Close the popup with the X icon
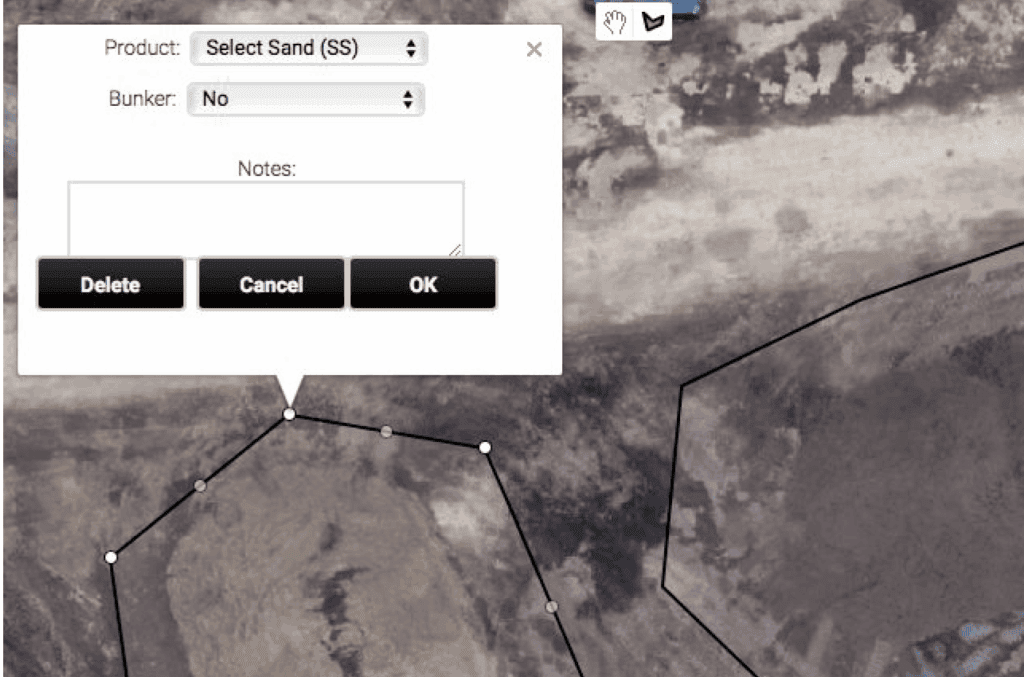 coord(534,50)
